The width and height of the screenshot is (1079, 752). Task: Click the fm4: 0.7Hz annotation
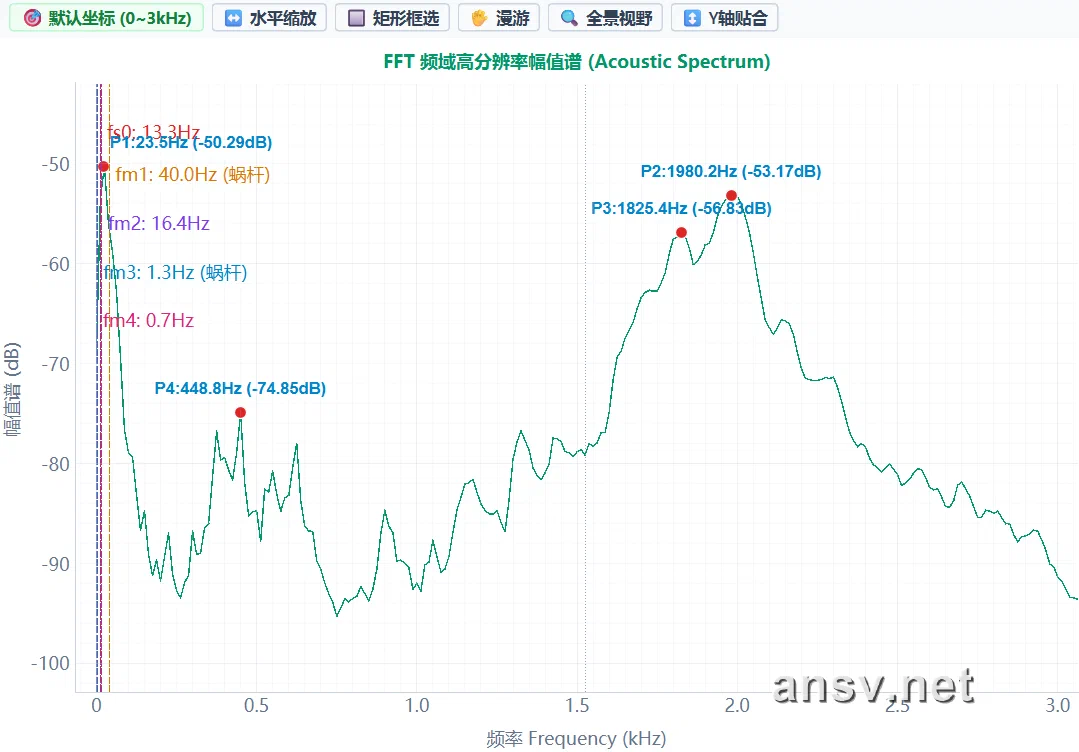tap(149, 321)
